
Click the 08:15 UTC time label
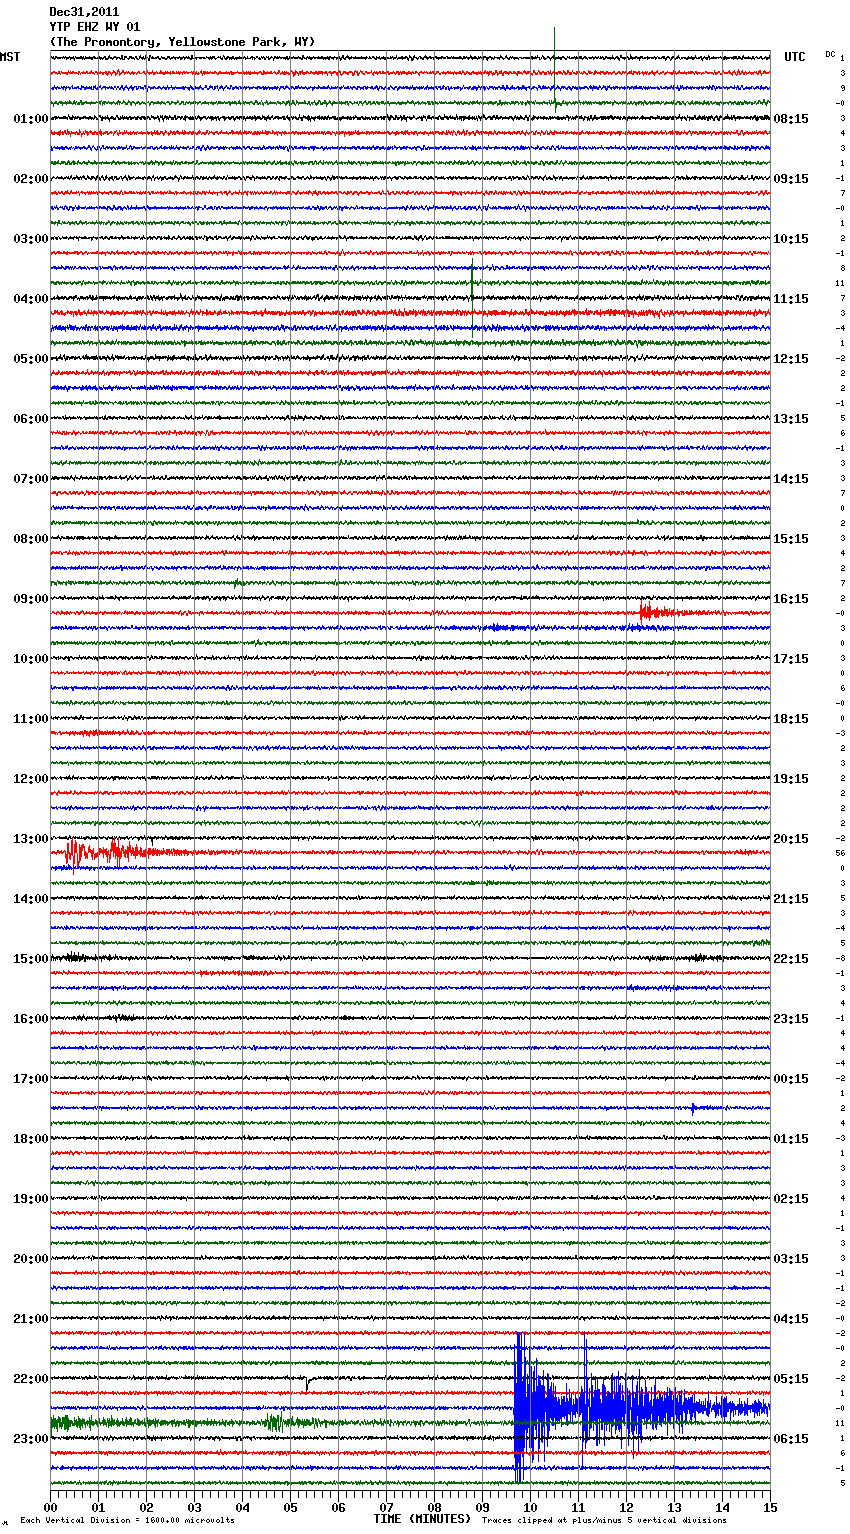[x=791, y=119]
